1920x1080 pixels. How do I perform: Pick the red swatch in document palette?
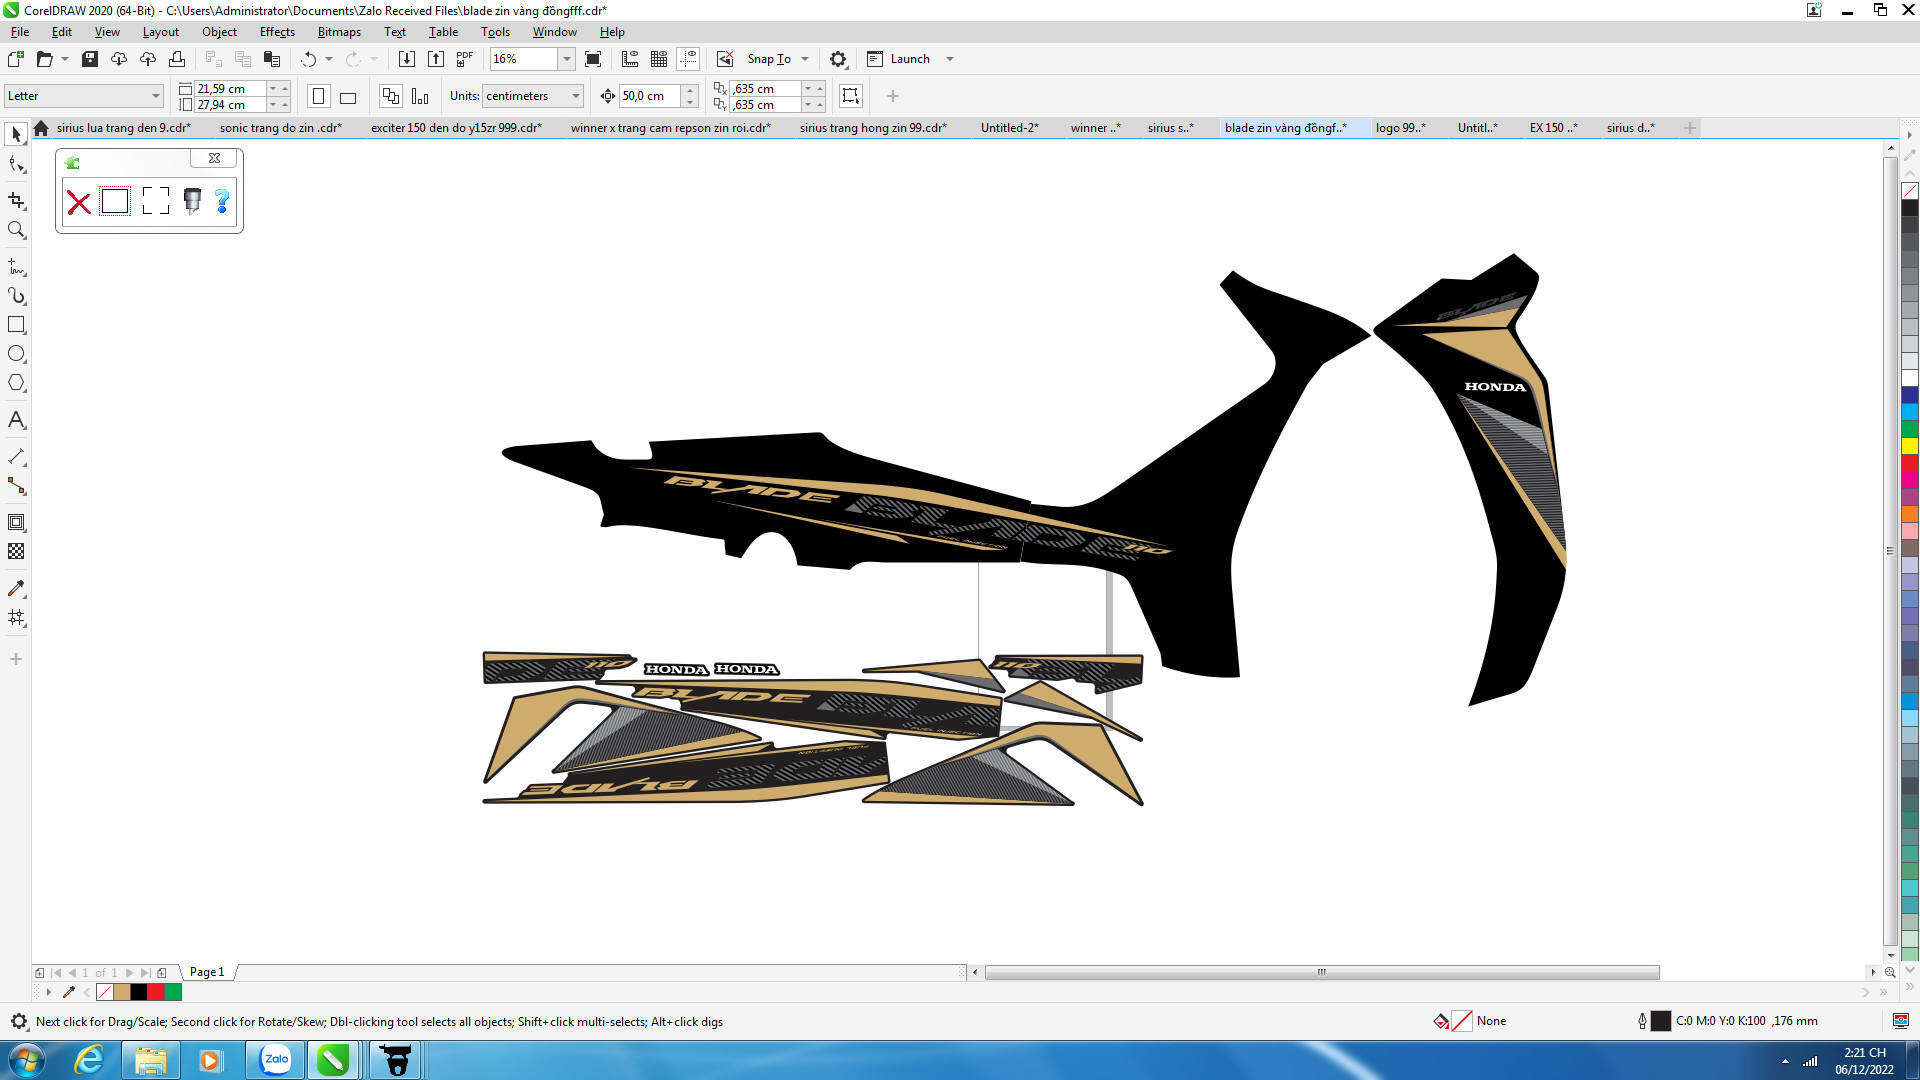click(156, 992)
